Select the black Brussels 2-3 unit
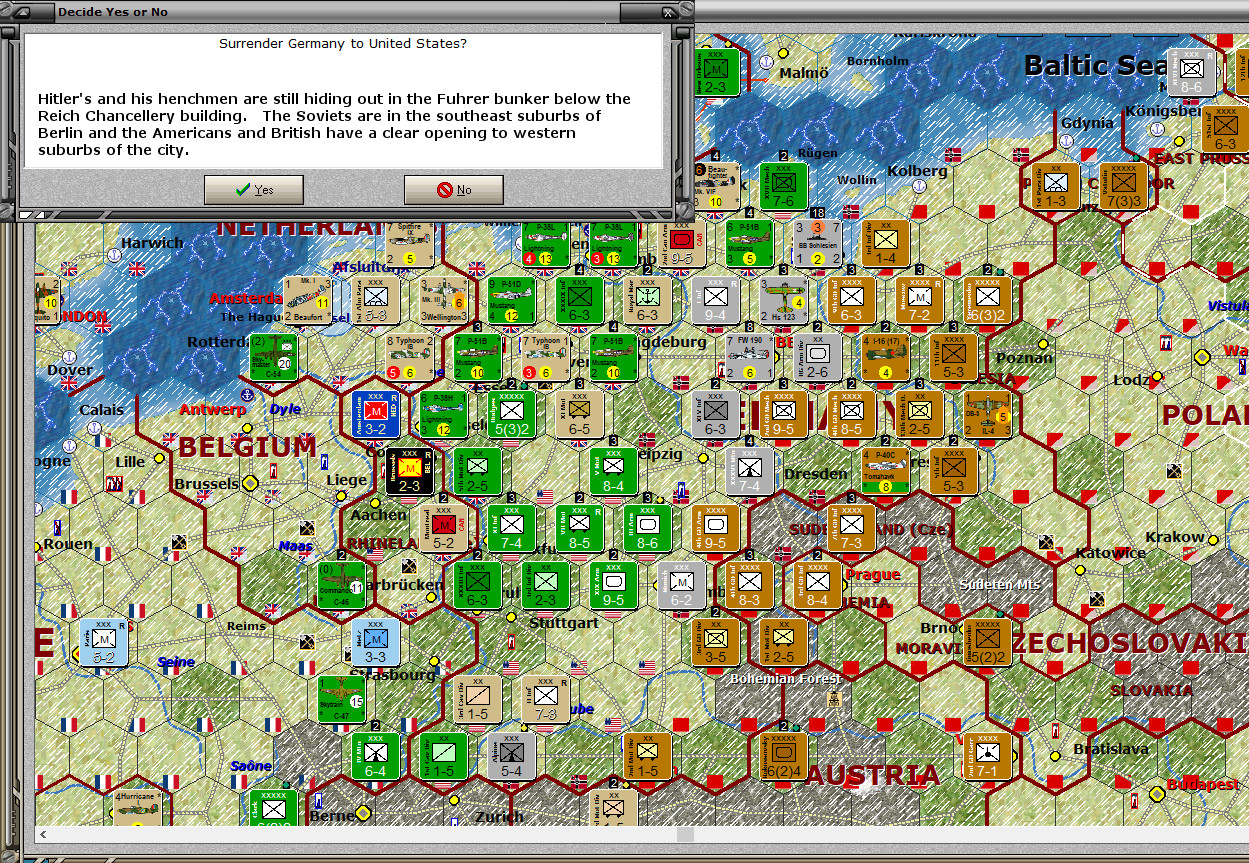The width and height of the screenshot is (1249, 863). click(x=409, y=471)
